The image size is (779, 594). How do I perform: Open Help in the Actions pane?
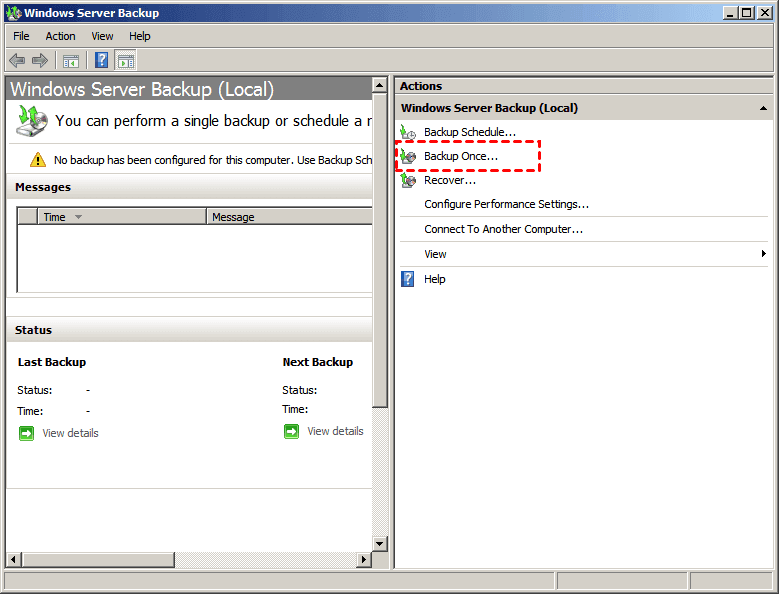click(x=435, y=279)
